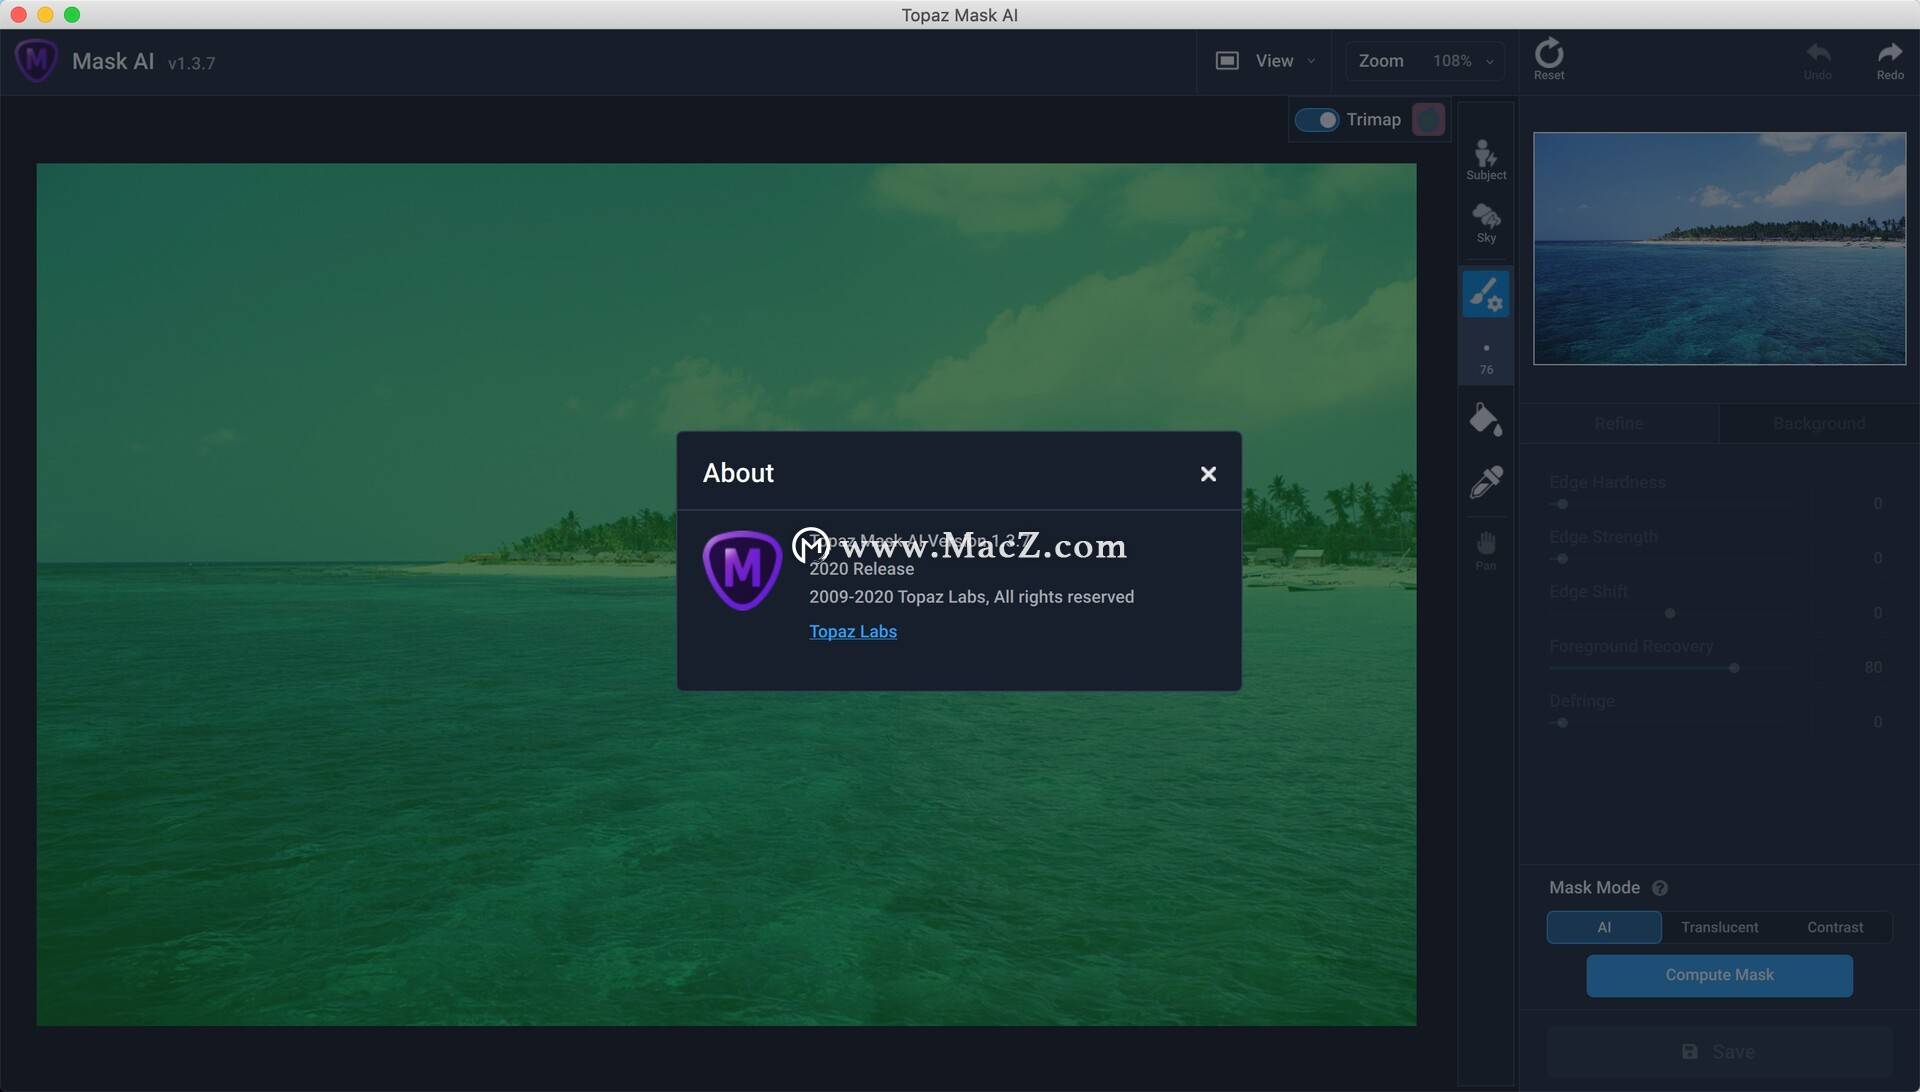Click the Mask AI logo in About dialog

(741, 570)
